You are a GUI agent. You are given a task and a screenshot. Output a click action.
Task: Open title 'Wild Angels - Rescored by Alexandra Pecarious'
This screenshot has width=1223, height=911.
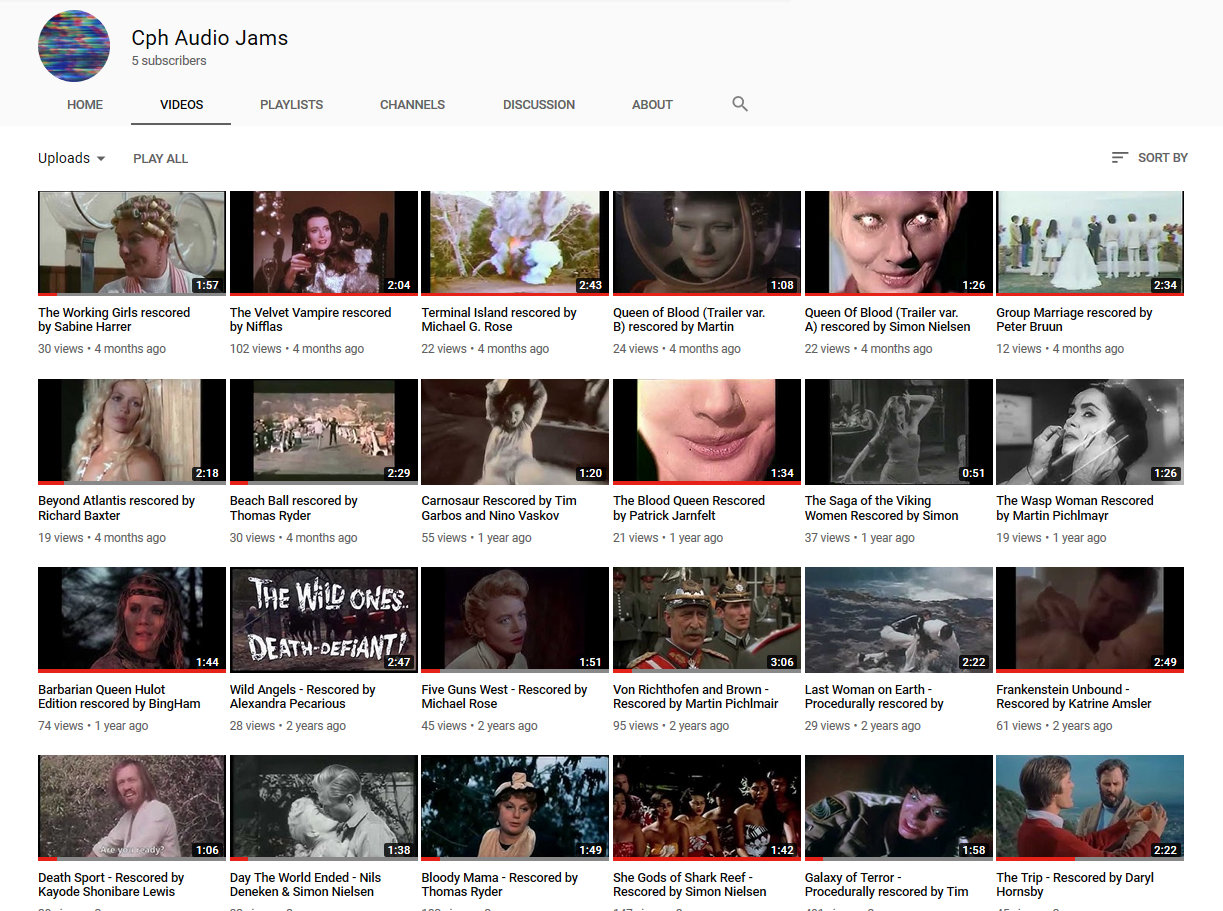click(x=303, y=696)
